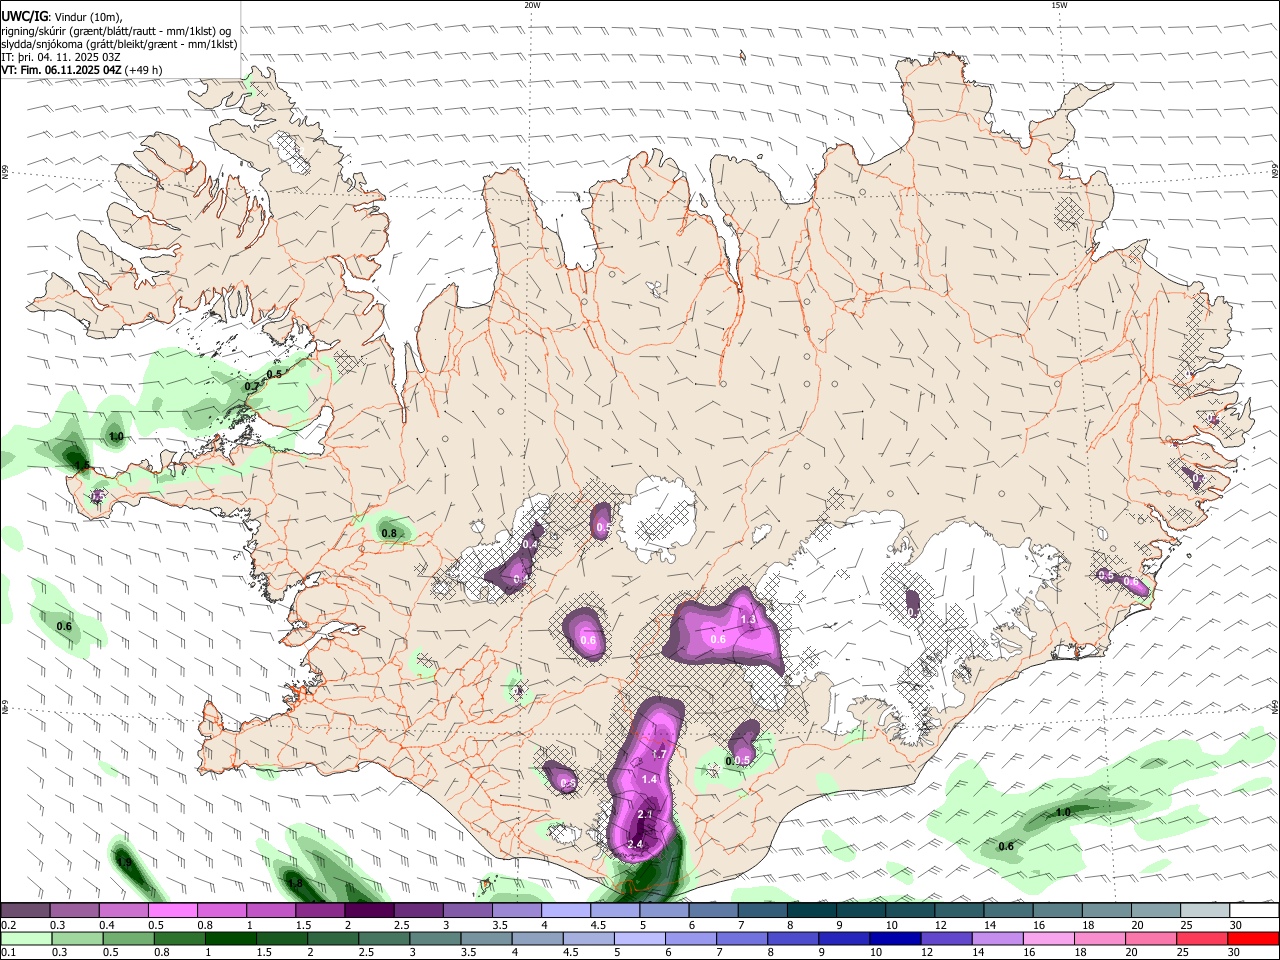The width and height of the screenshot is (1280, 960).
Task: Click the '0.2' label in the top legend row
Action: [x=8, y=925]
